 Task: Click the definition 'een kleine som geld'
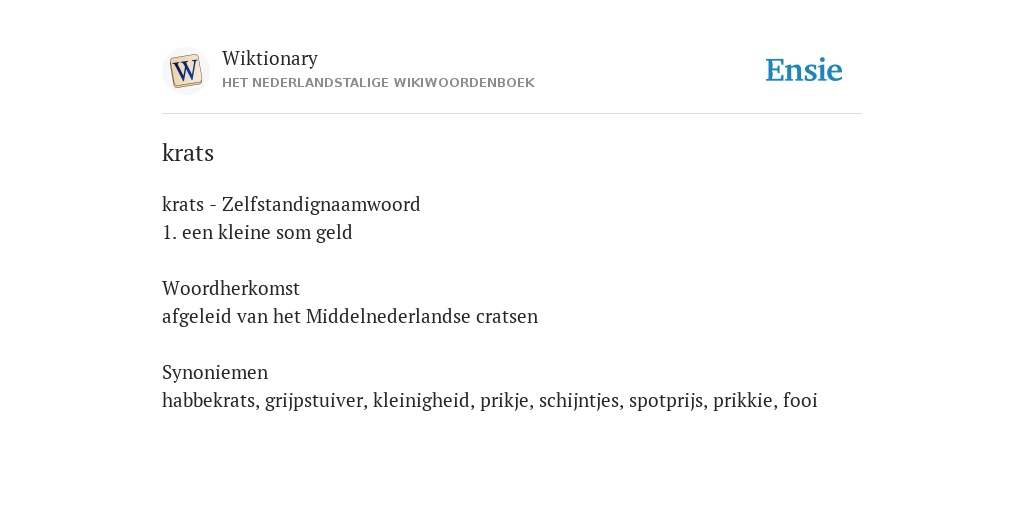(267, 232)
